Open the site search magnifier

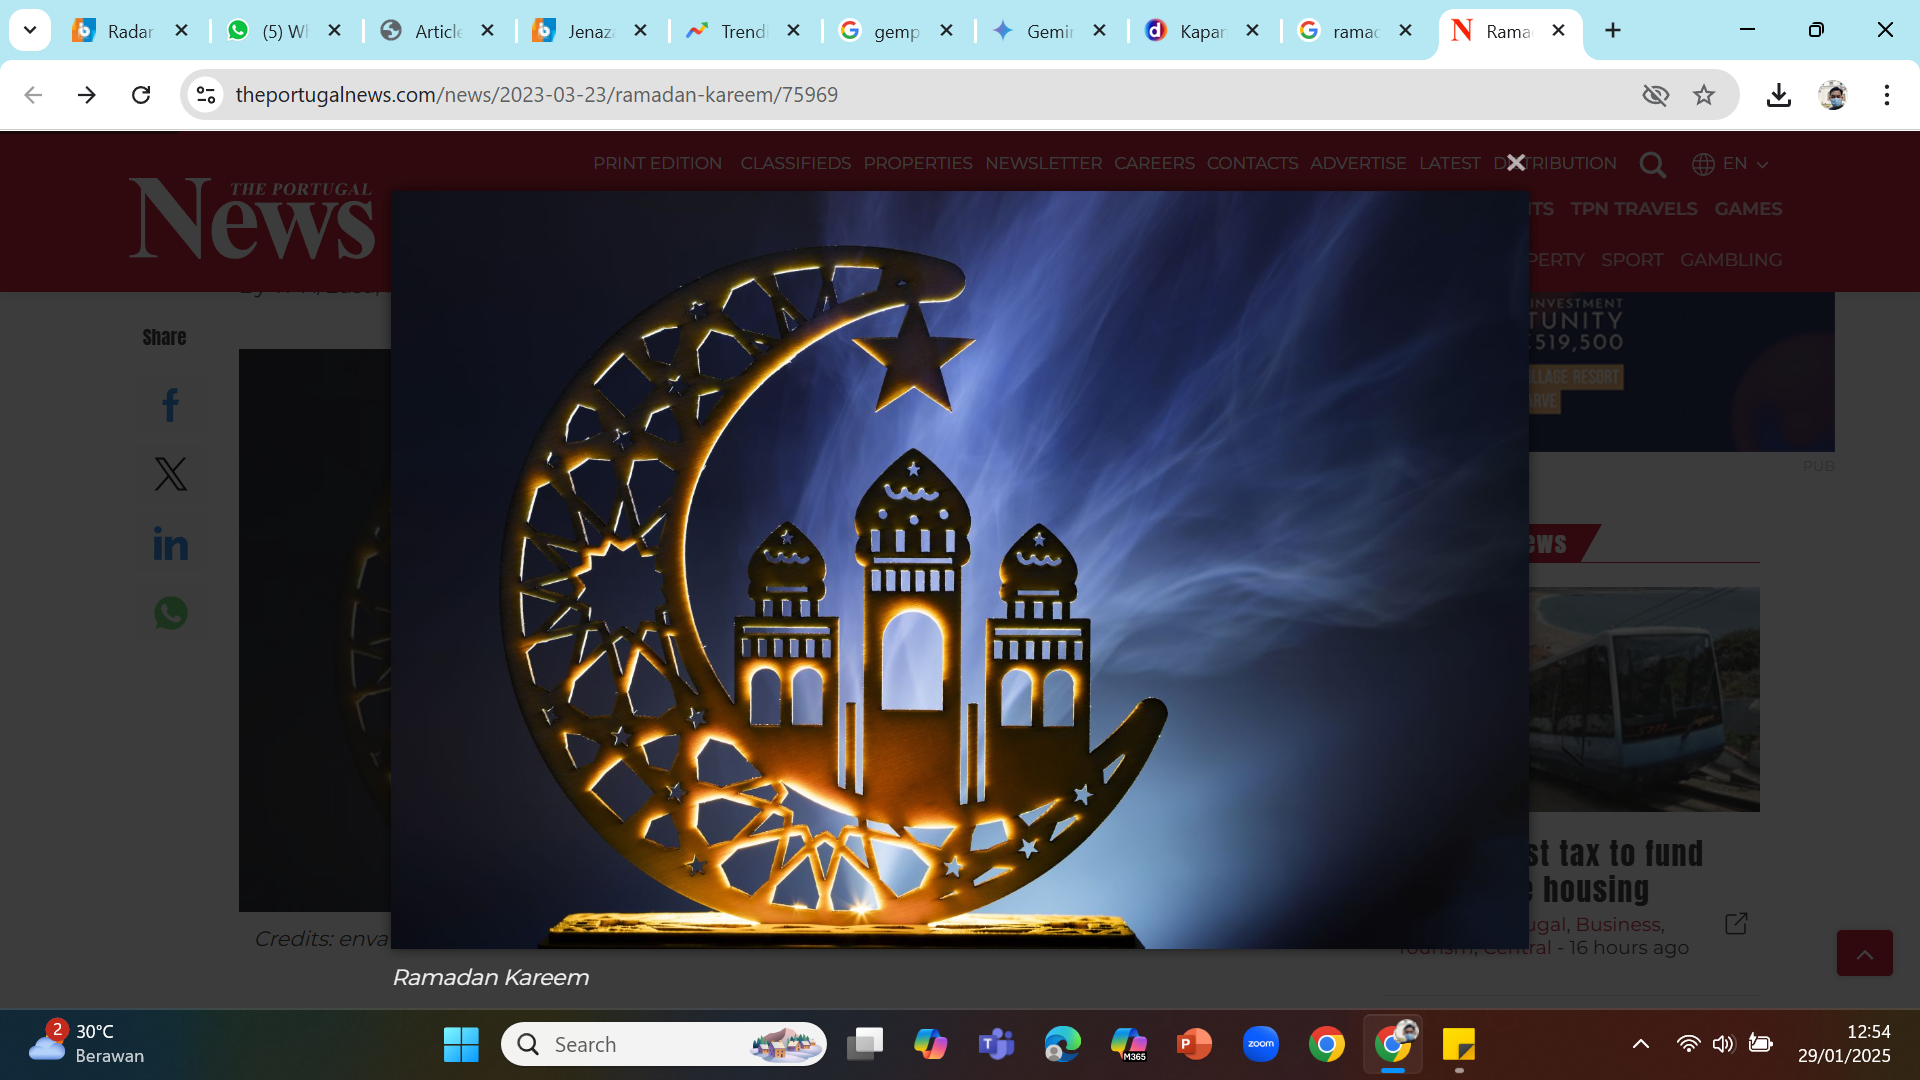1653,164
